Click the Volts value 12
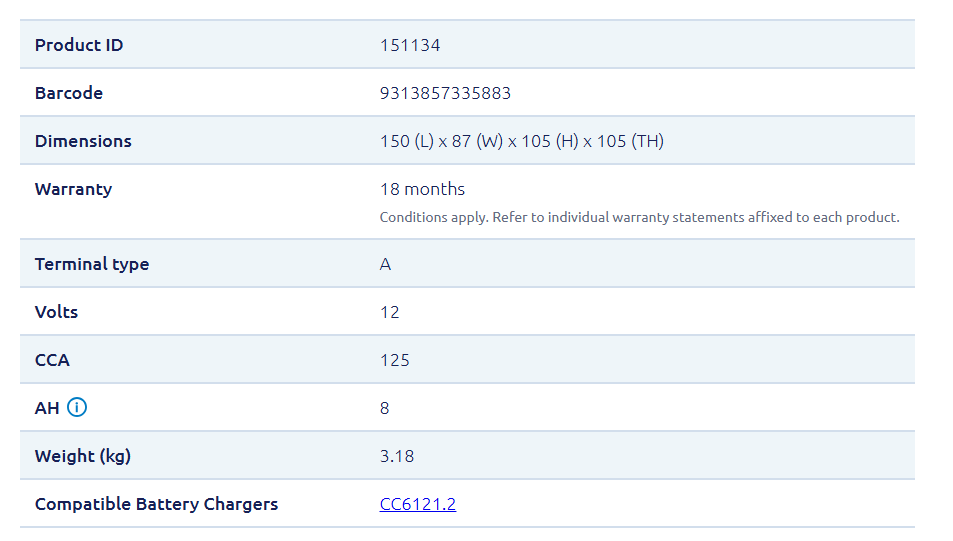 point(389,312)
